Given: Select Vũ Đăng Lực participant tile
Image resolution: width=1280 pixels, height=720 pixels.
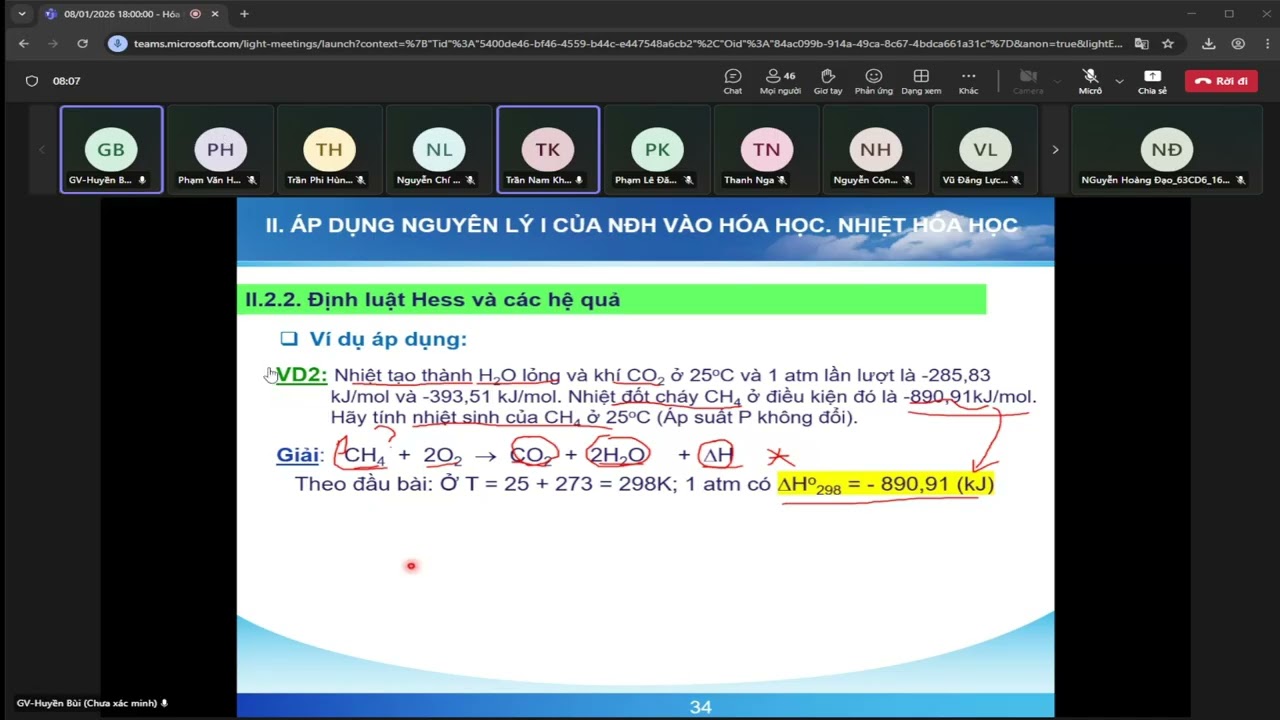Looking at the screenshot, I should 984,149.
